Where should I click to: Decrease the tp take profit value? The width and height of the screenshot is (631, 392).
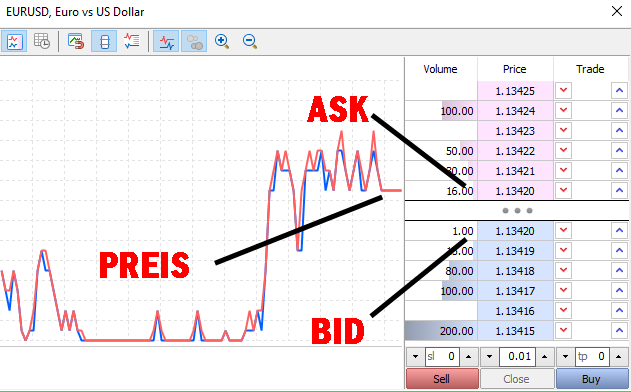(565, 357)
